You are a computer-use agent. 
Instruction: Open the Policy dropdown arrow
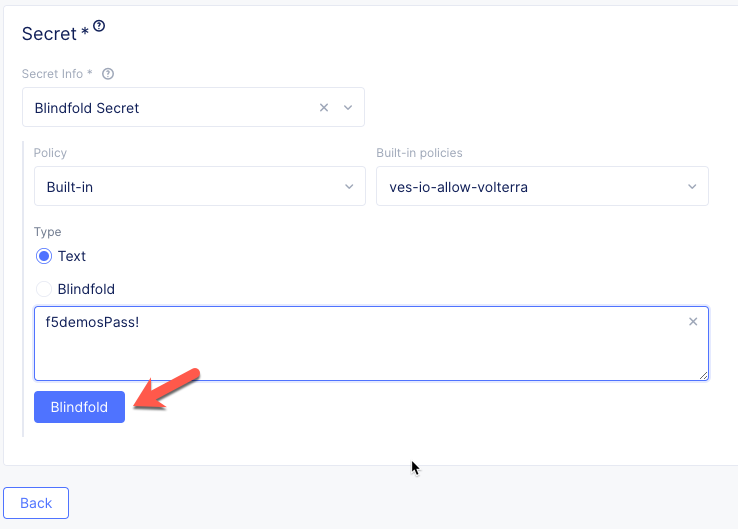click(348, 186)
